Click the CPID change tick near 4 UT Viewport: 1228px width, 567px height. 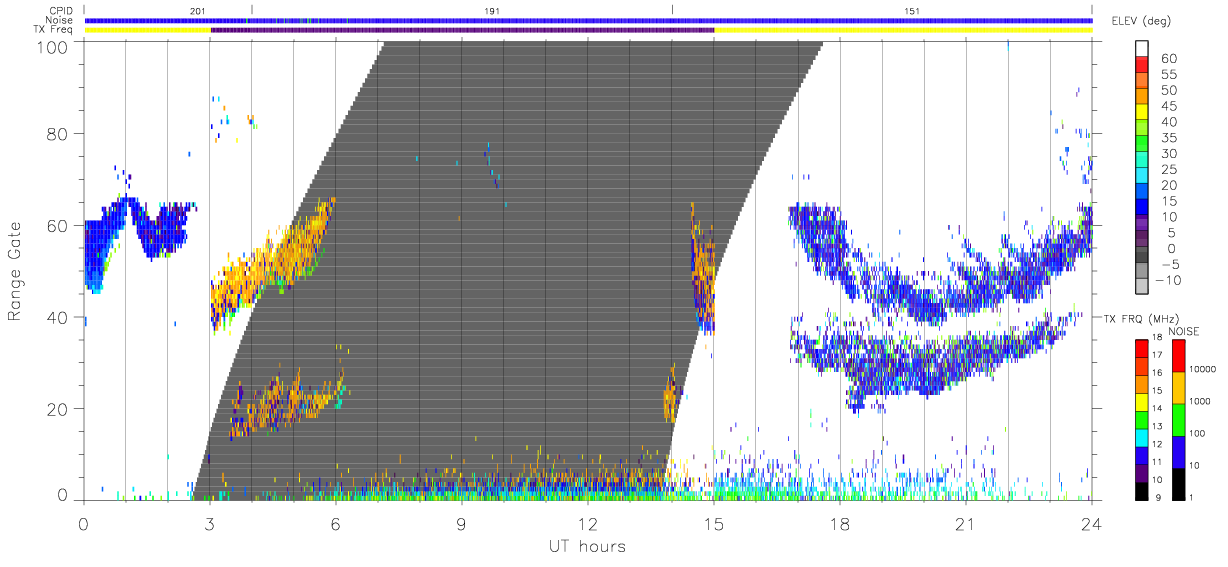point(252,10)
